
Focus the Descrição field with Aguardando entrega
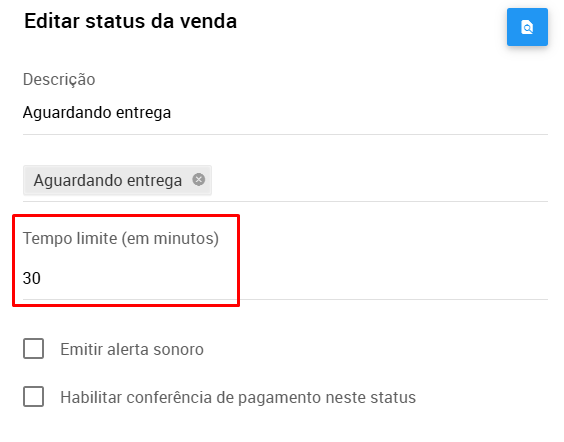pyautogui.click(x=285, y=113)
